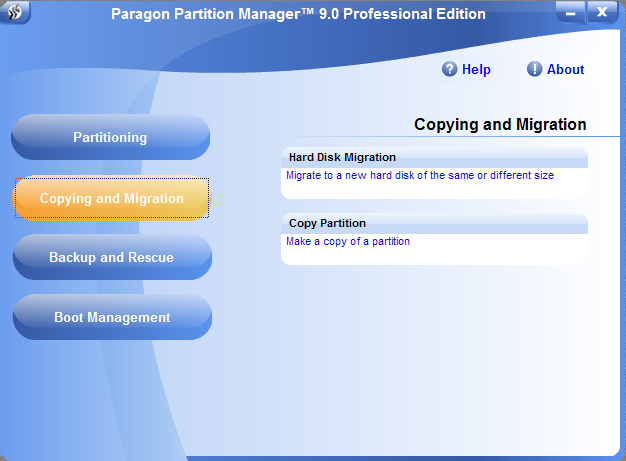Open the Backup and Rescue section
626x461 pixels.
pyautogui.click(x=111, y=257)
